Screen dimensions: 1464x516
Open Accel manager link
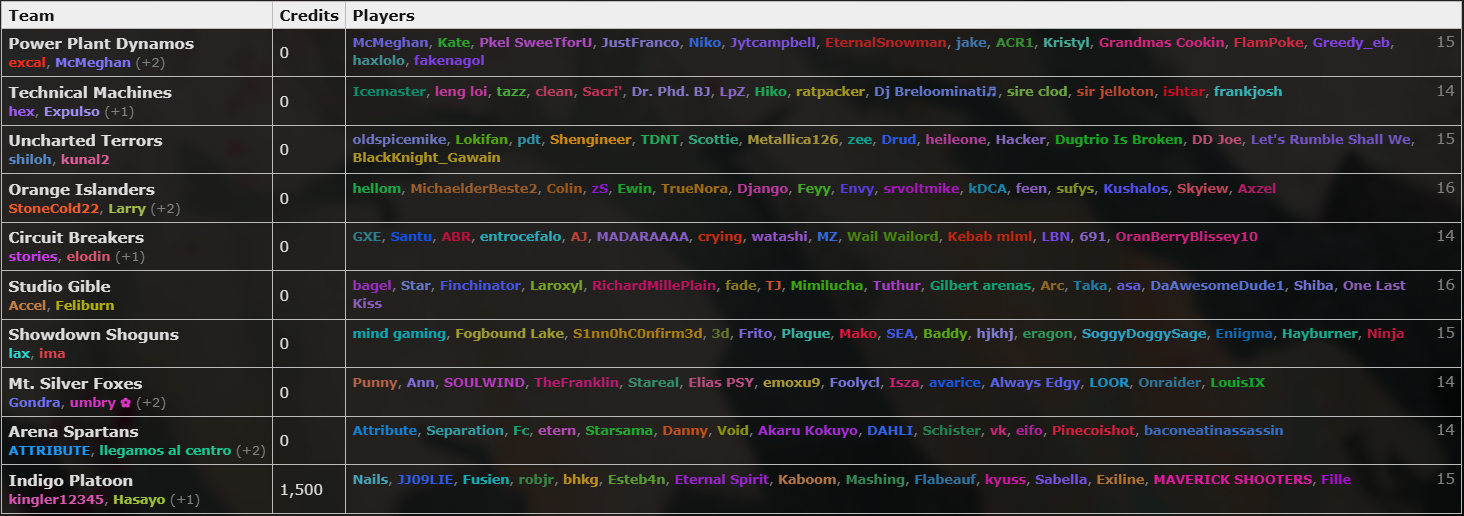point(27,305)
